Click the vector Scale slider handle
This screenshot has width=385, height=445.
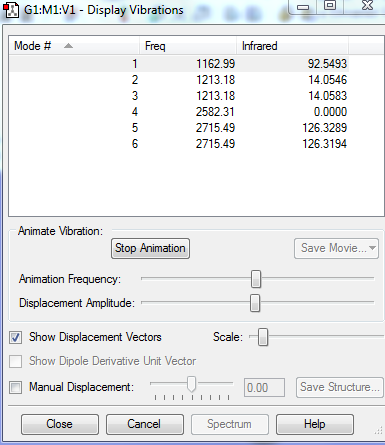[x=263, y=337]
